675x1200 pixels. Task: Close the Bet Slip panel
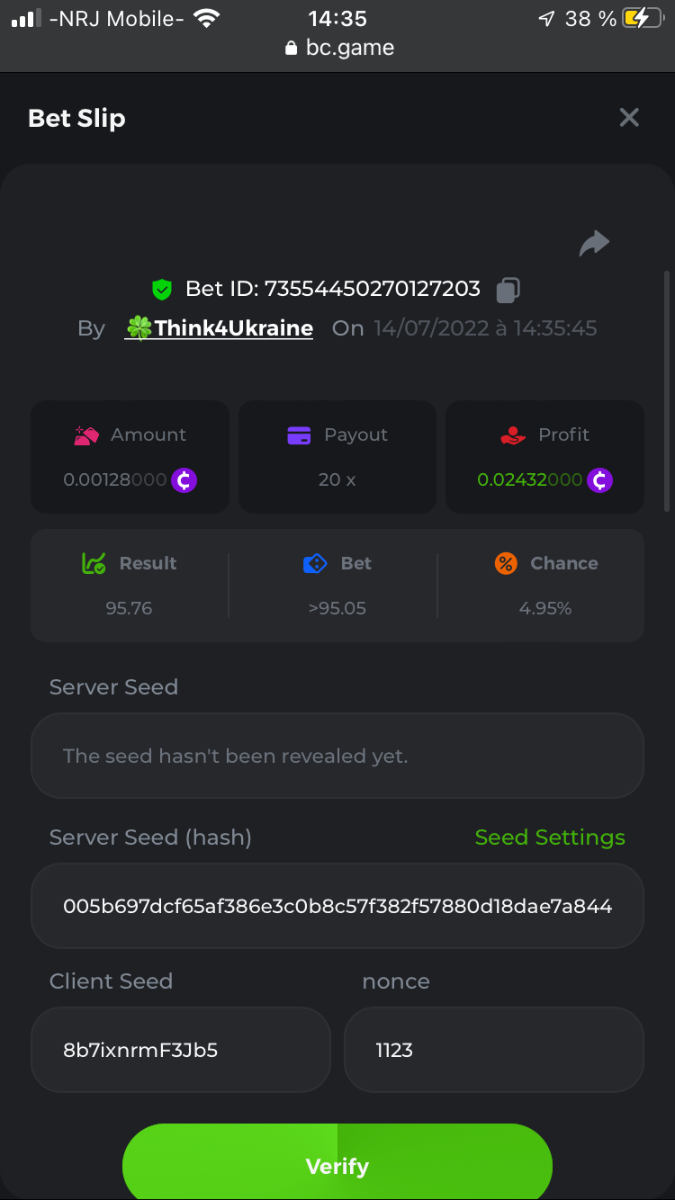[629, 118]
